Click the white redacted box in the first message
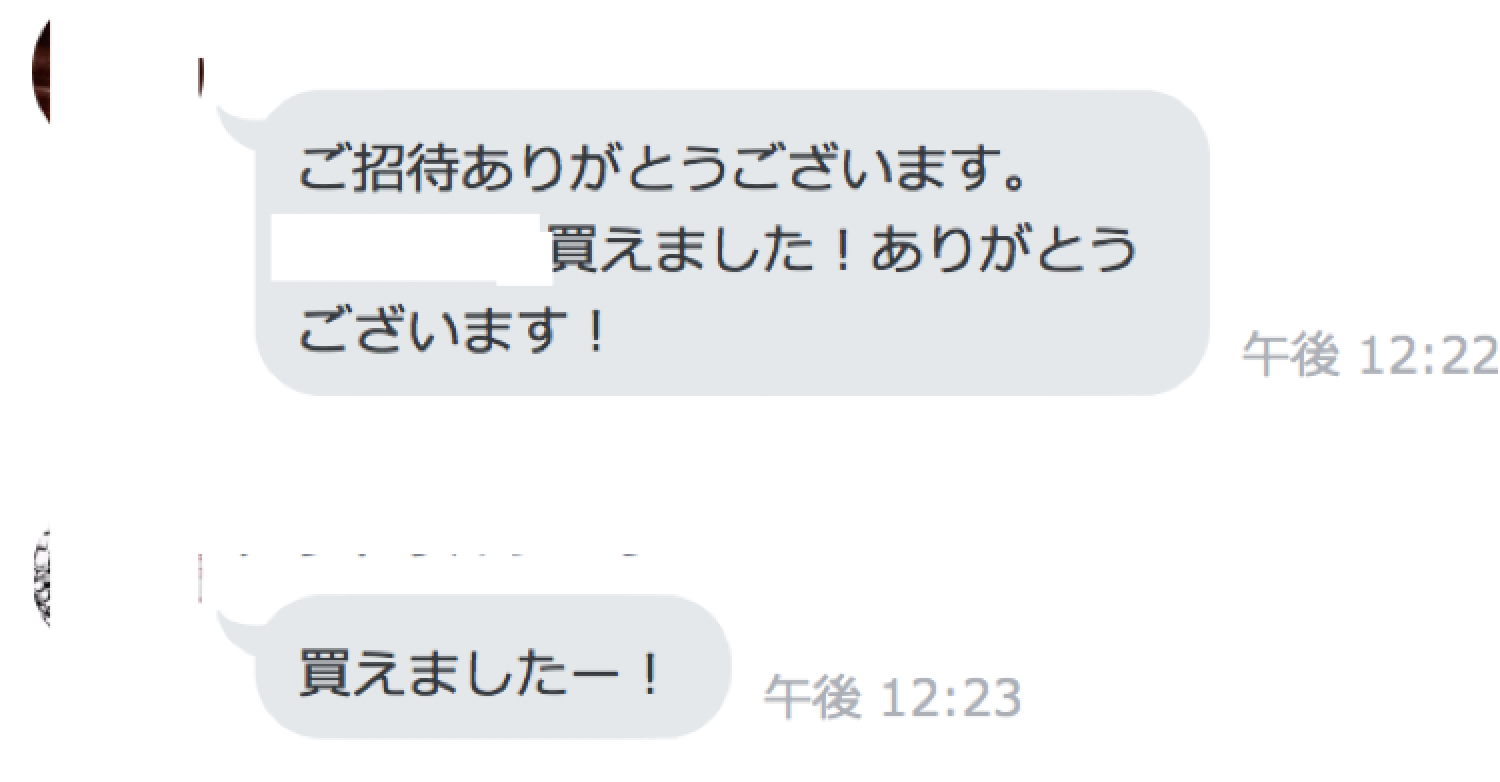 [412, 250]
